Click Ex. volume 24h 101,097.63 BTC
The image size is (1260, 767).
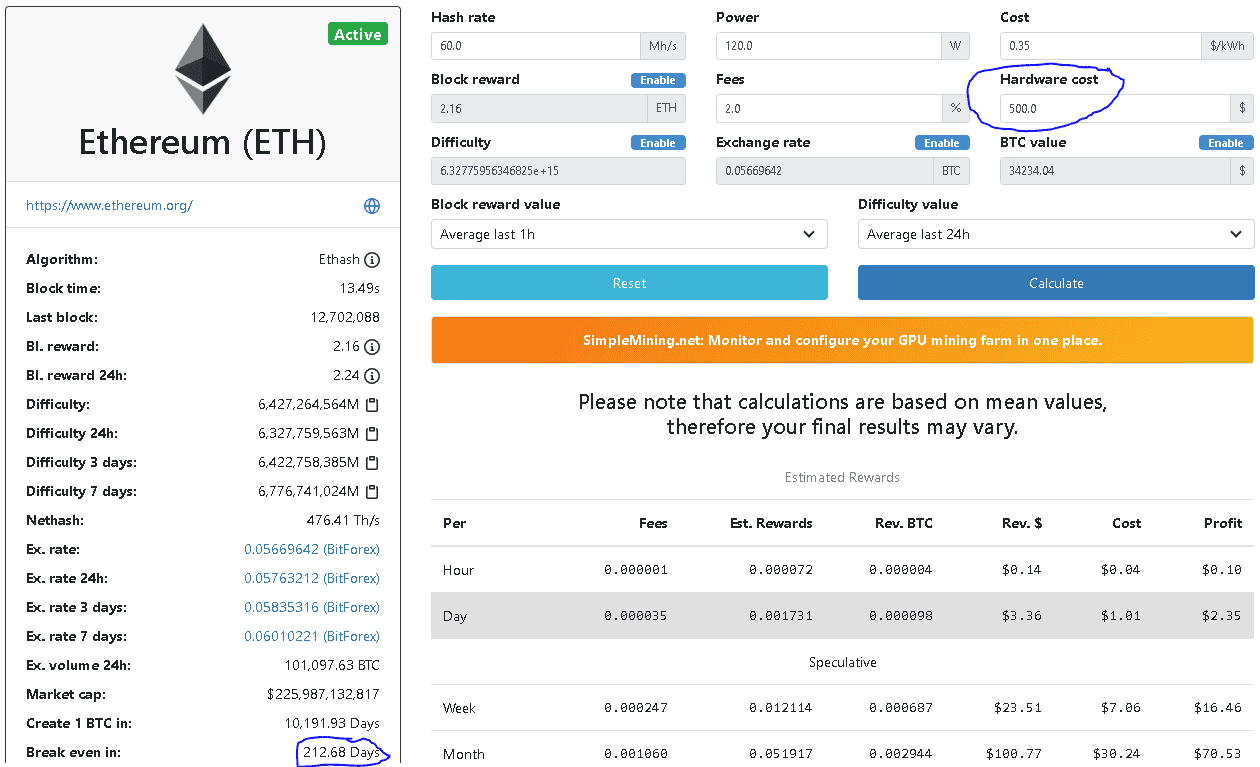coord(332,666)
